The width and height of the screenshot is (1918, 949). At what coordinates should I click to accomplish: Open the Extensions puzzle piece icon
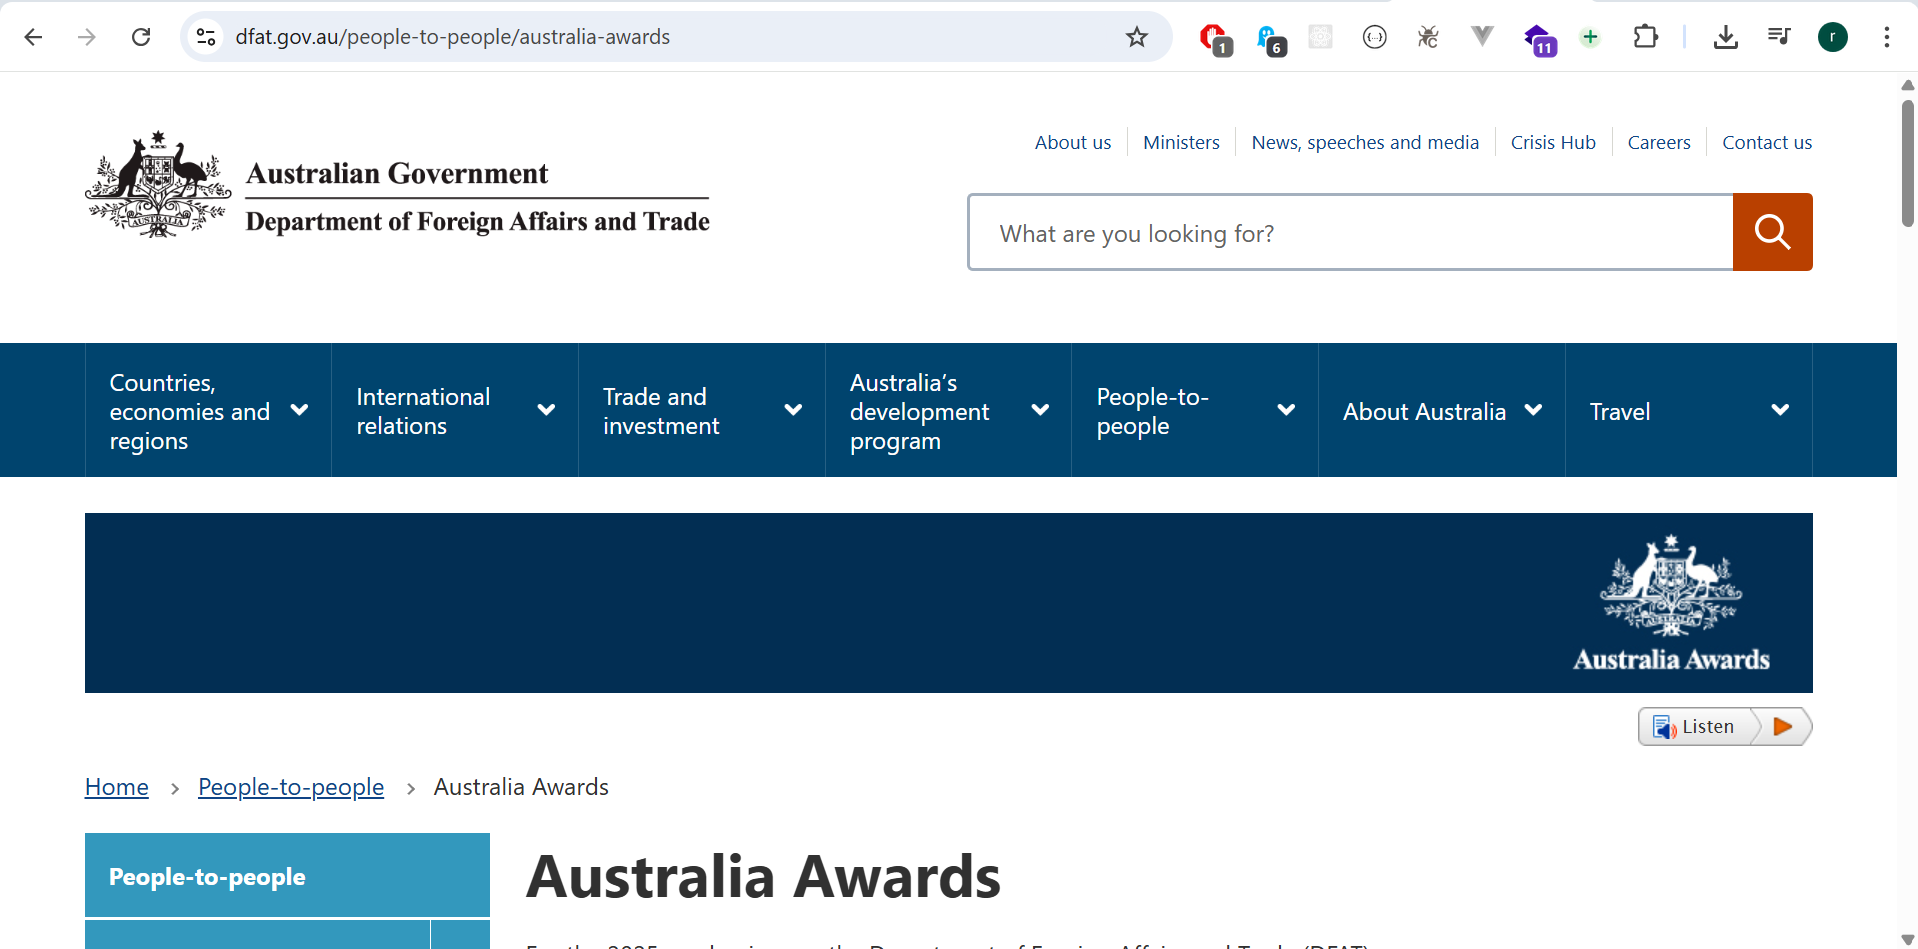[x=1645, y=37]
